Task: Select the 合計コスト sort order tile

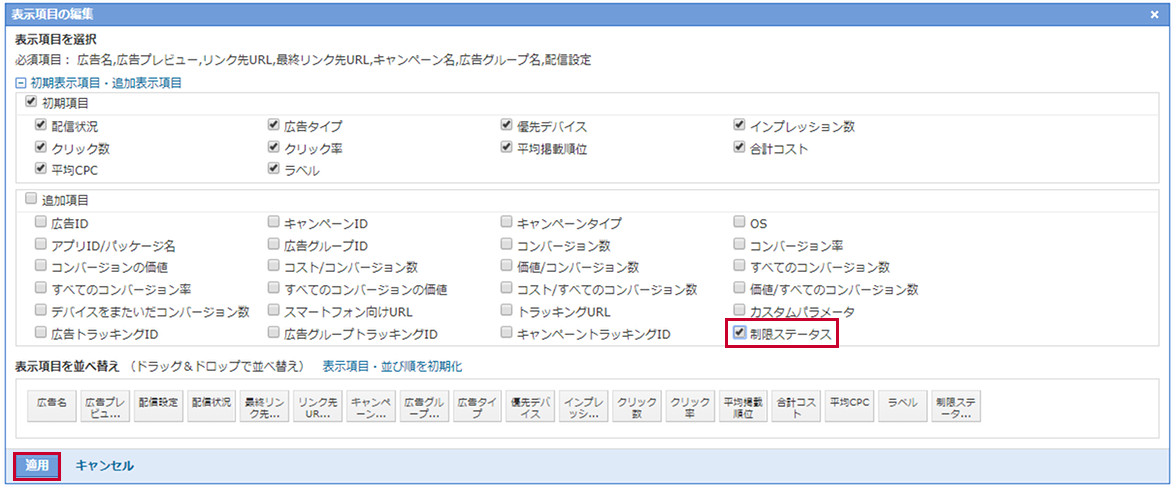Action: tap(796, 407)
